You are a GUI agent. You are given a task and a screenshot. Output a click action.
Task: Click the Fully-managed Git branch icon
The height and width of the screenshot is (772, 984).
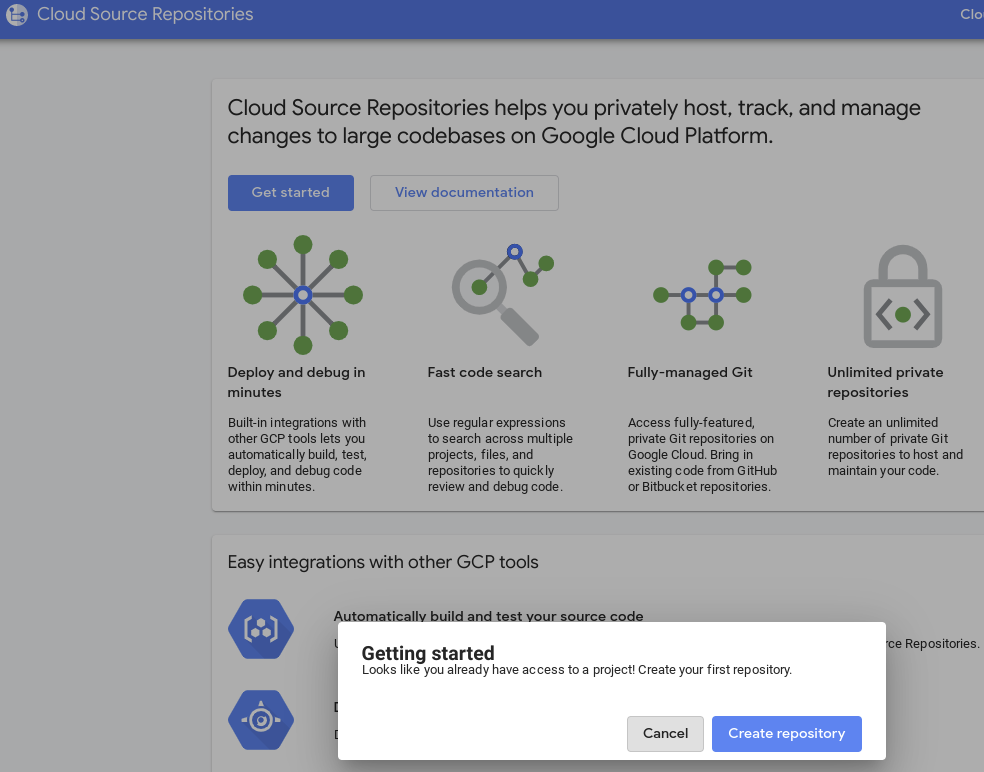[x=703, y=295]
